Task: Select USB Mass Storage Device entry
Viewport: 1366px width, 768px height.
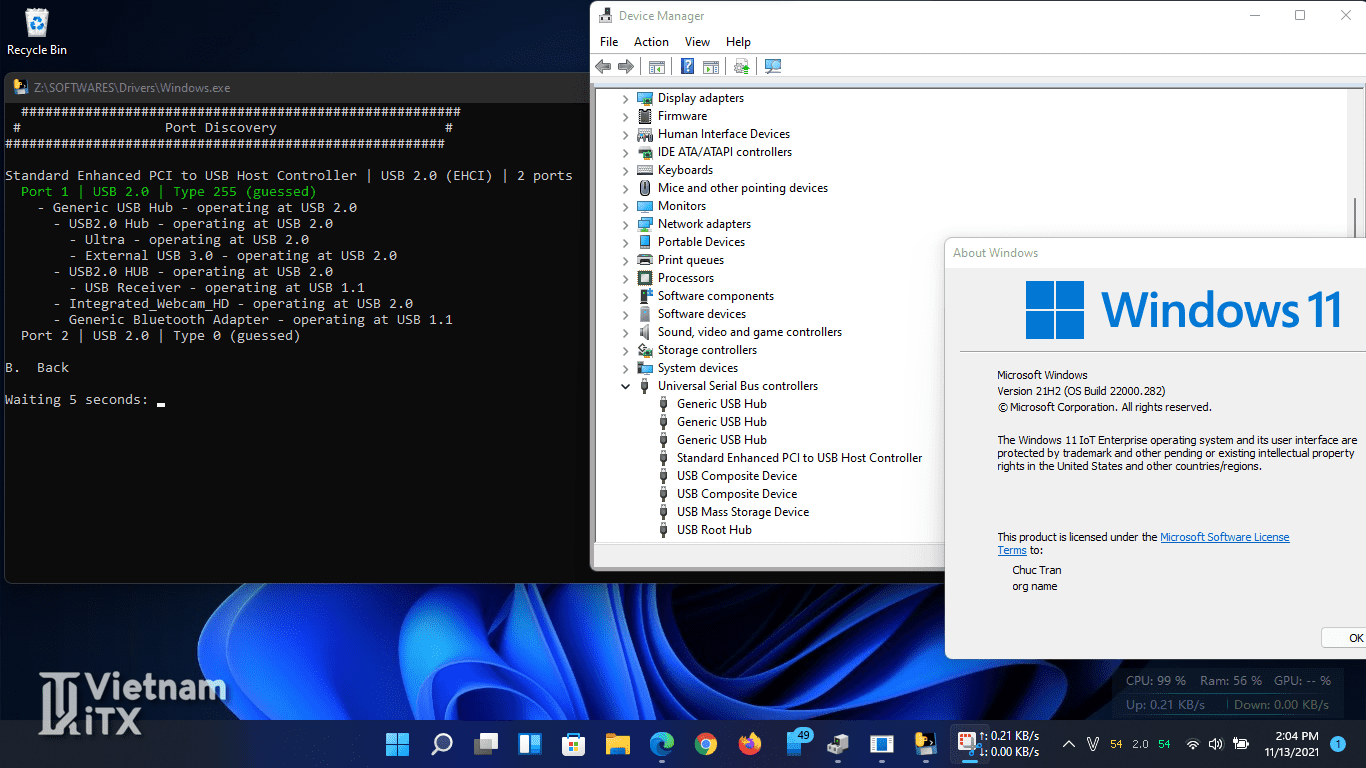Action: click(742, 512)
